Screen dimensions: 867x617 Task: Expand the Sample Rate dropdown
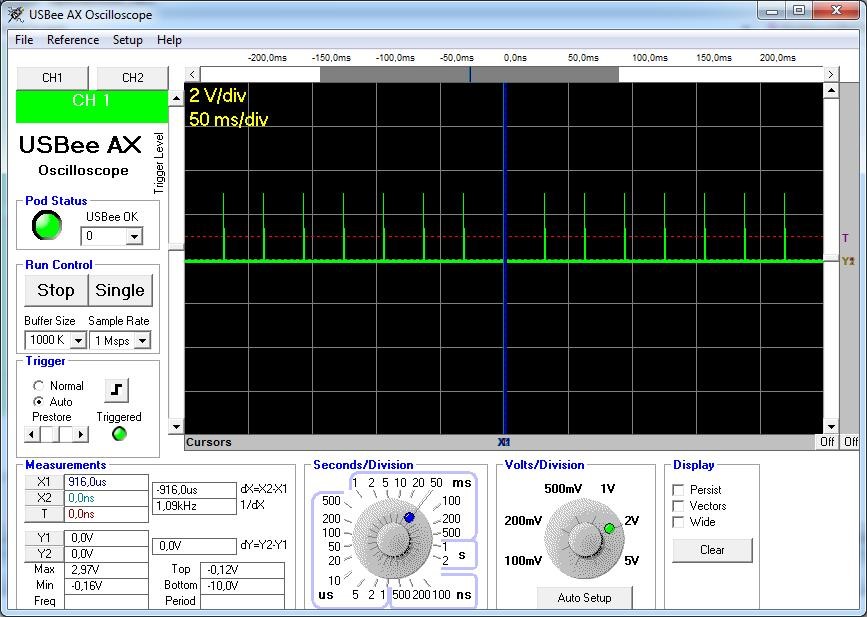(142, 341)
